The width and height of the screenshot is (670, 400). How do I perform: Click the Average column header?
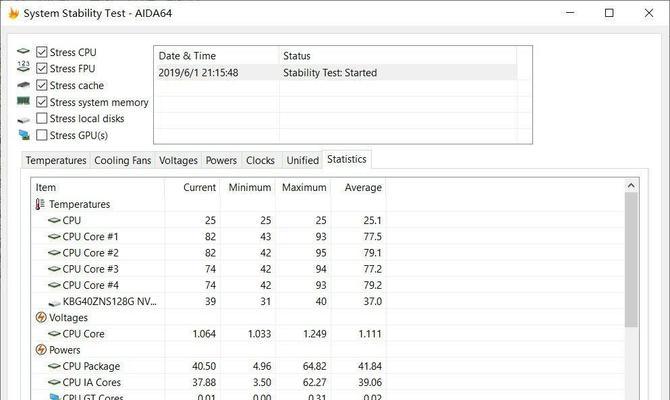pyautogui.click(x=358, y=188)
